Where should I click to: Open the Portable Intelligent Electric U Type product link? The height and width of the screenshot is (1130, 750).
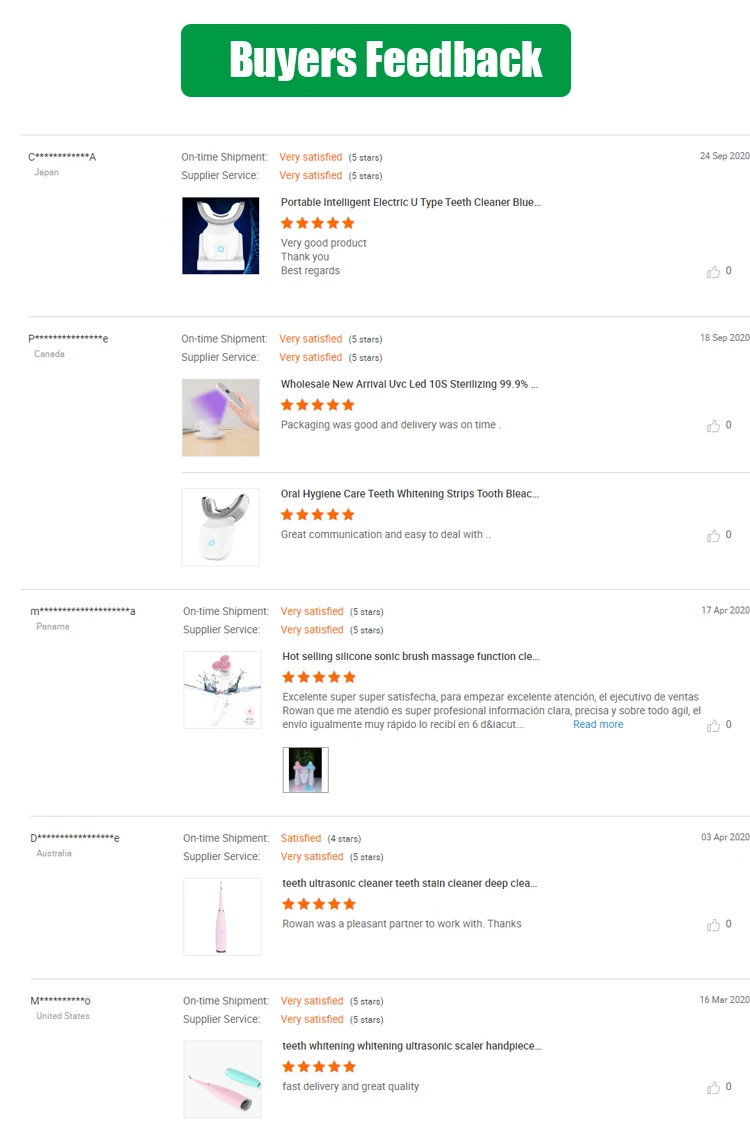point(410,202)
